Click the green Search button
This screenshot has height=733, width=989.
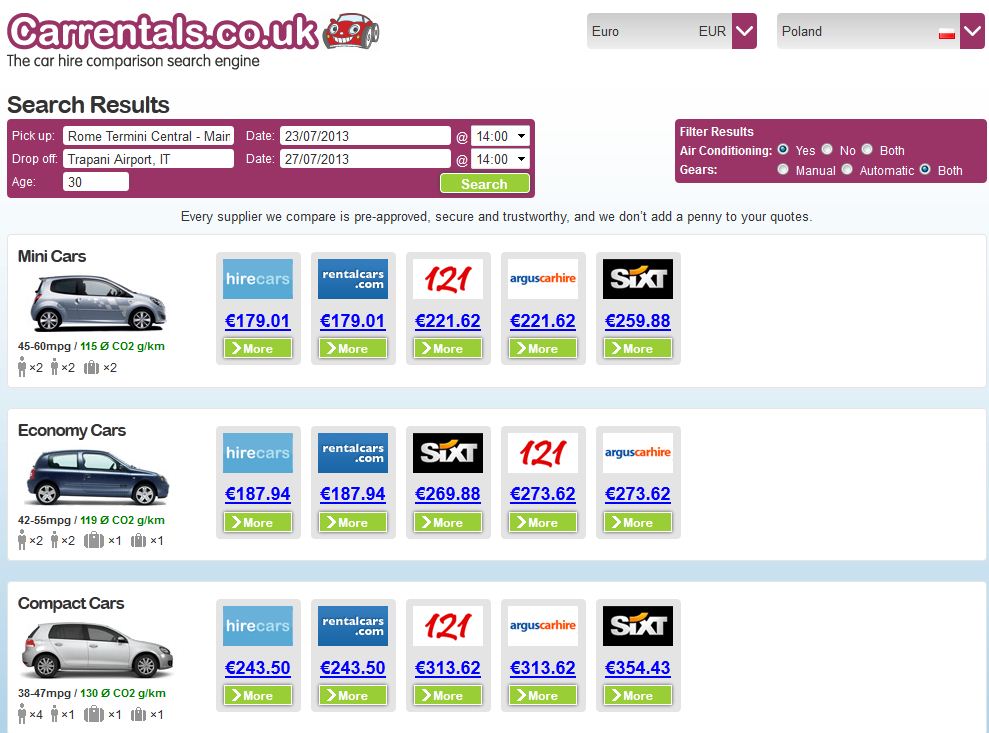click(x=484, y=184)
